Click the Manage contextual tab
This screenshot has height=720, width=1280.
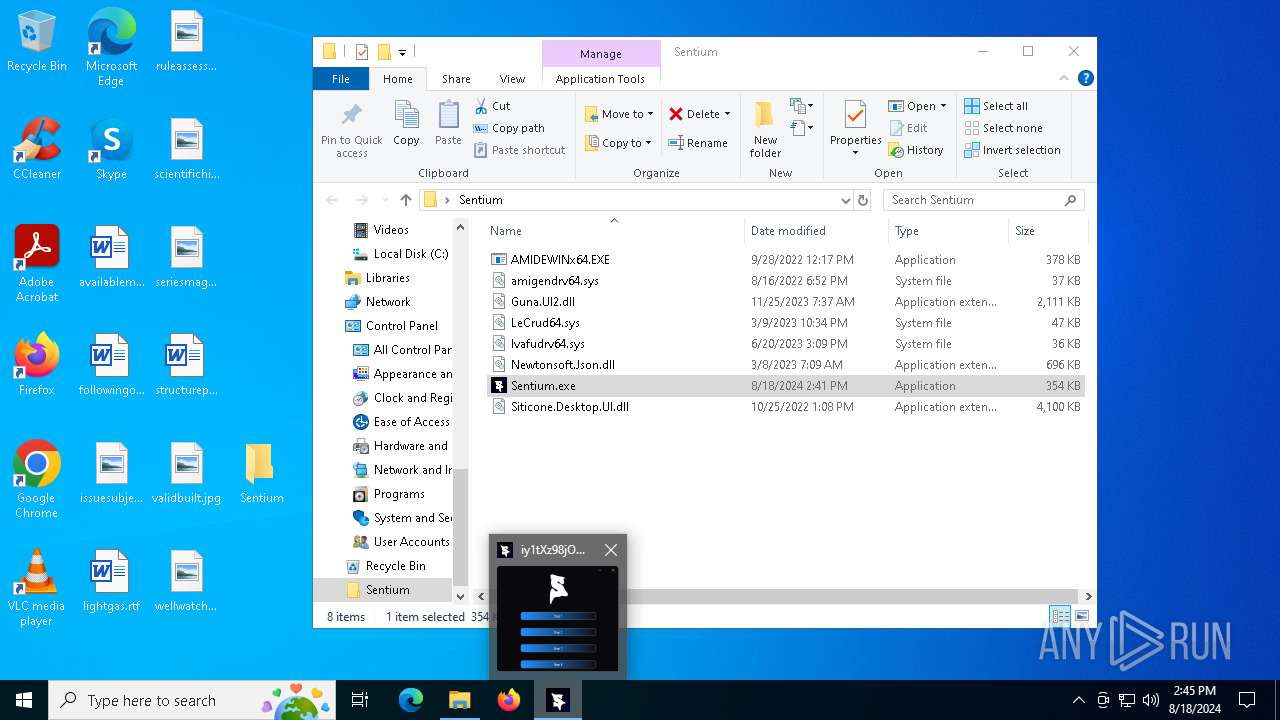pos(600,54)
